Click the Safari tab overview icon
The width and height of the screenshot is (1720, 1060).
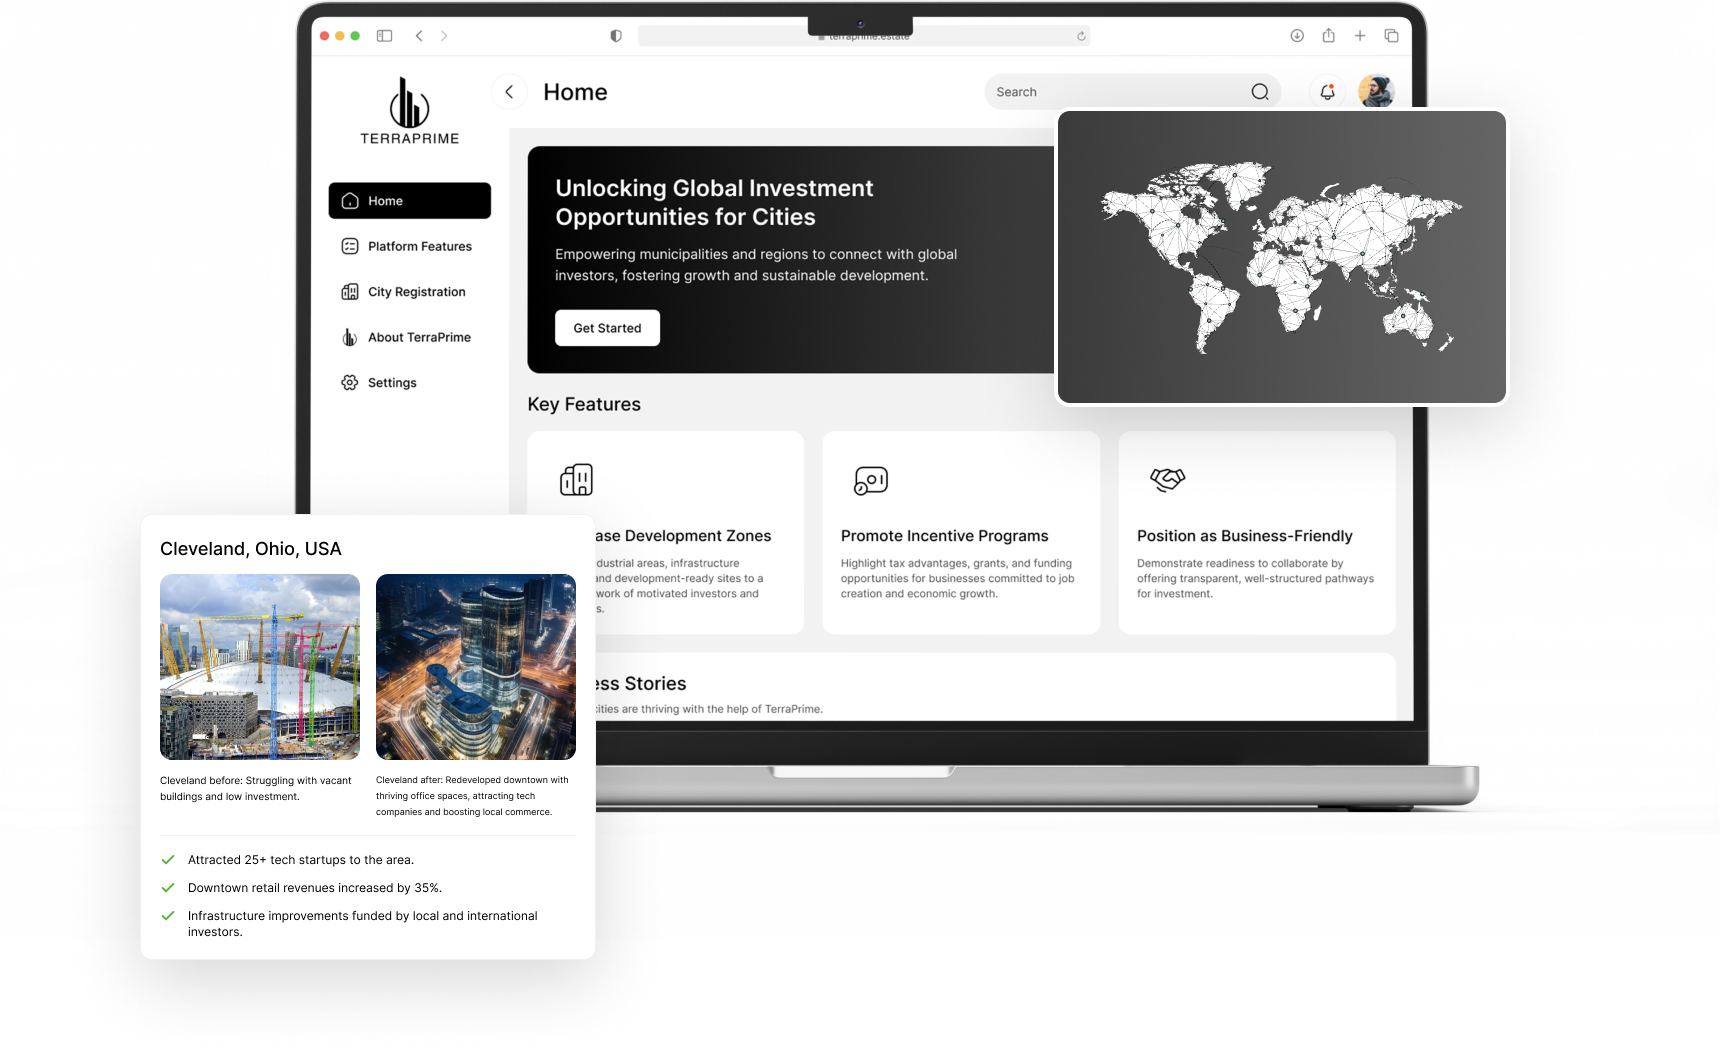click(x=1391, y=36)
